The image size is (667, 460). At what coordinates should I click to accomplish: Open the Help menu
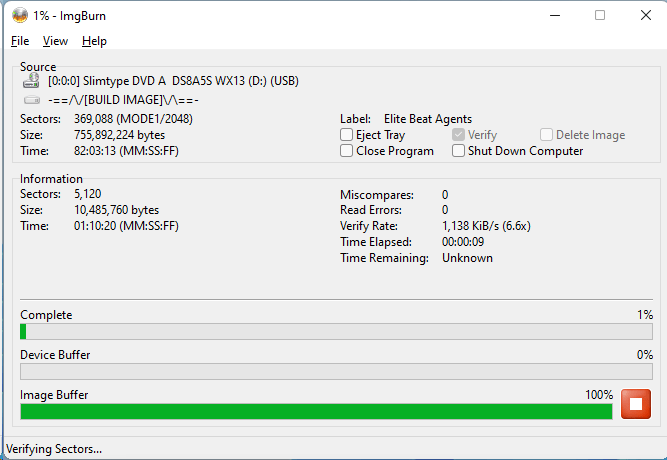(x=94, y=41)
